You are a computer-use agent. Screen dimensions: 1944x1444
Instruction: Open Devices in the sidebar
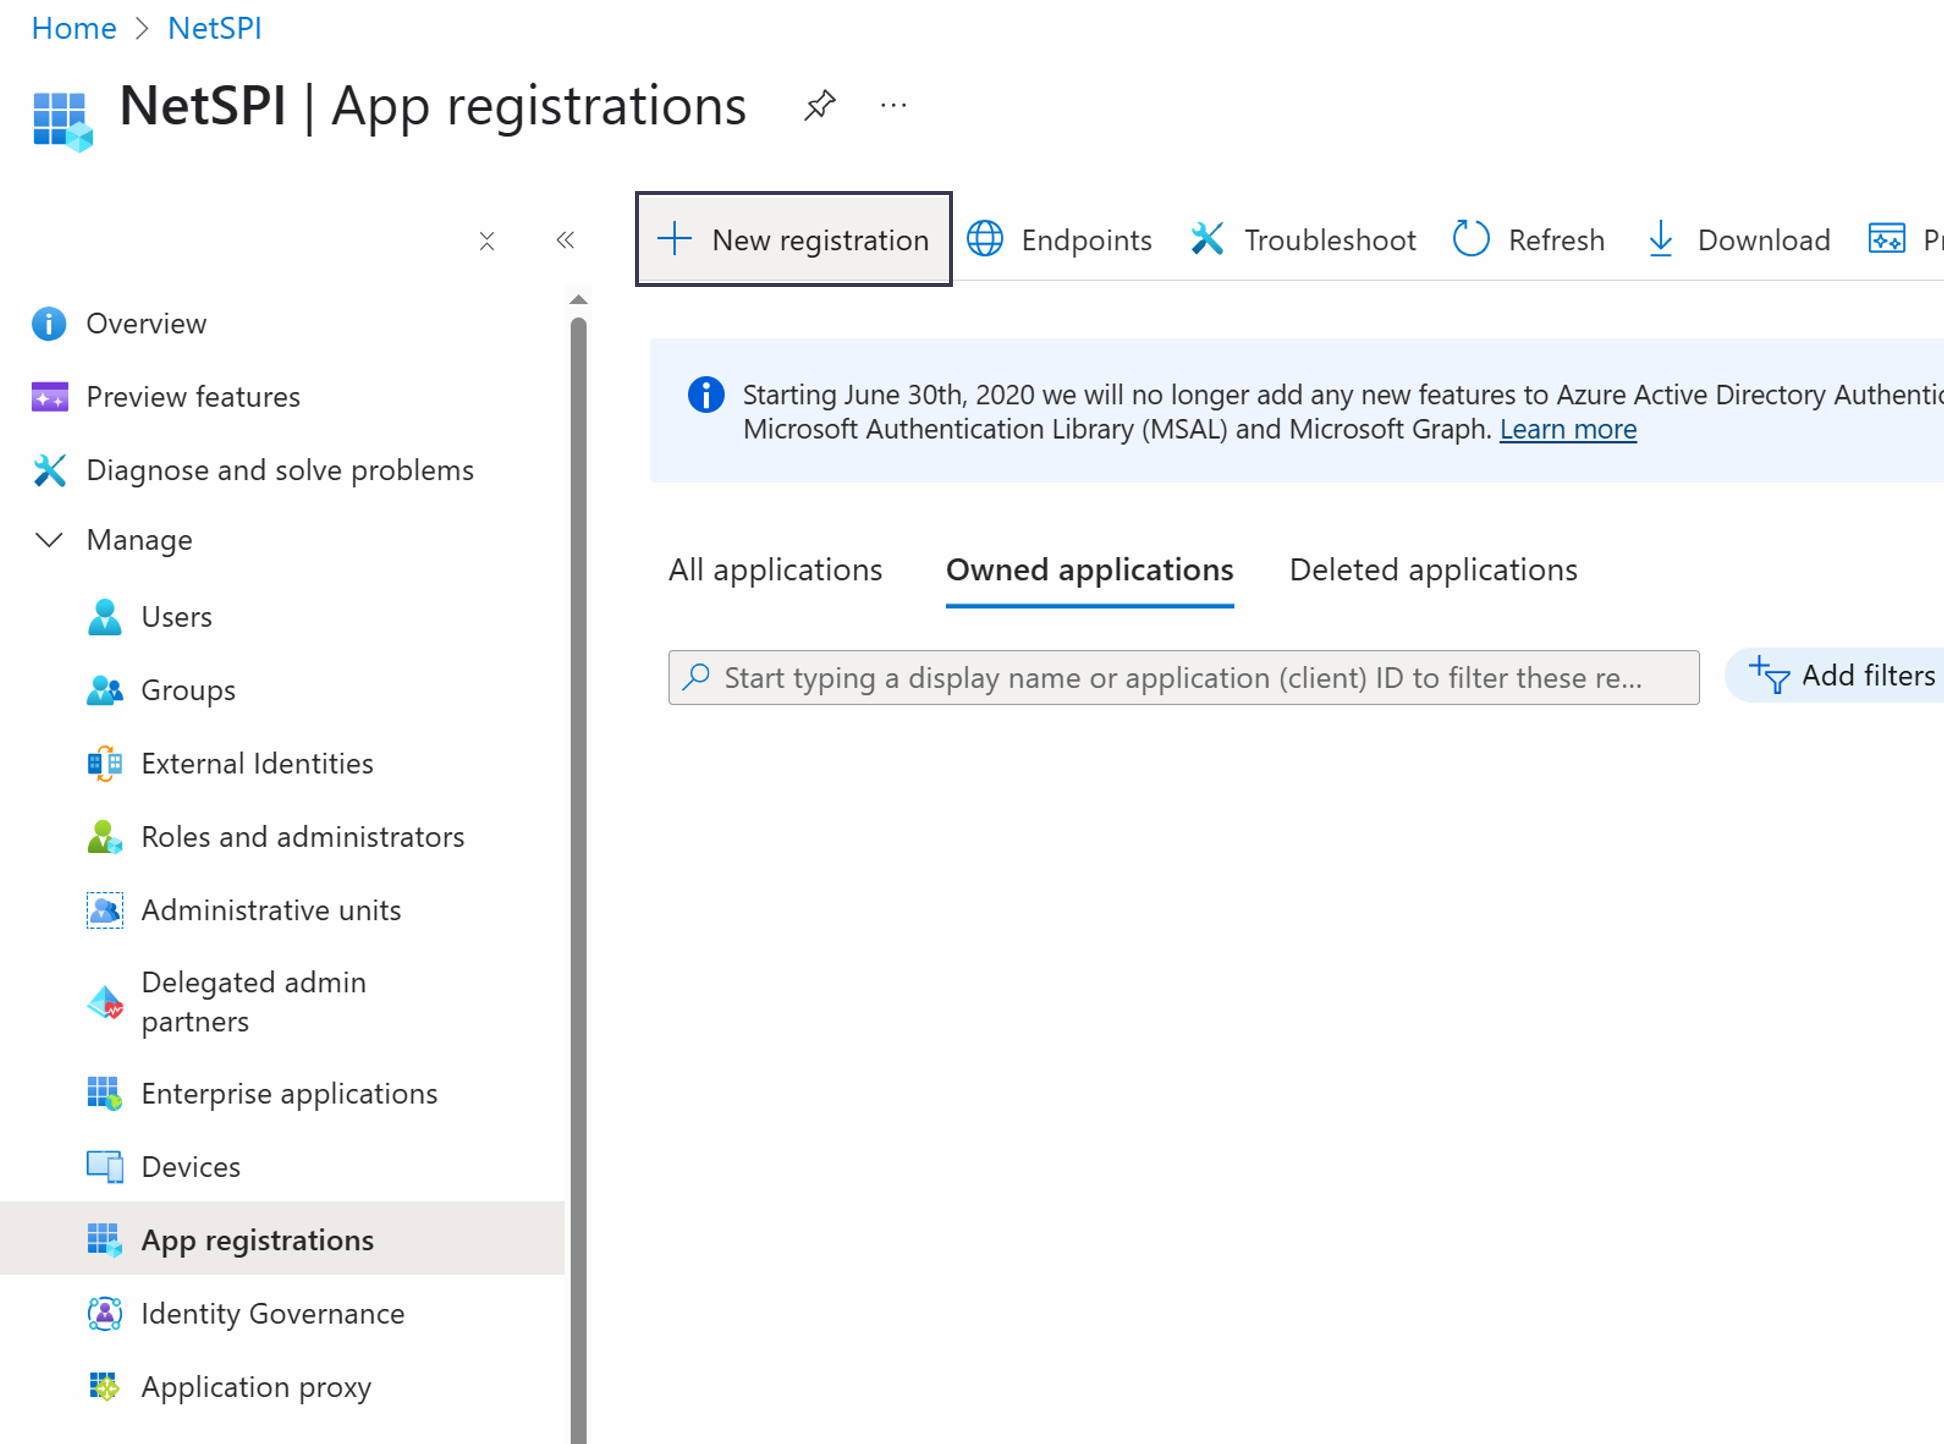click(x=191, y=1167)
